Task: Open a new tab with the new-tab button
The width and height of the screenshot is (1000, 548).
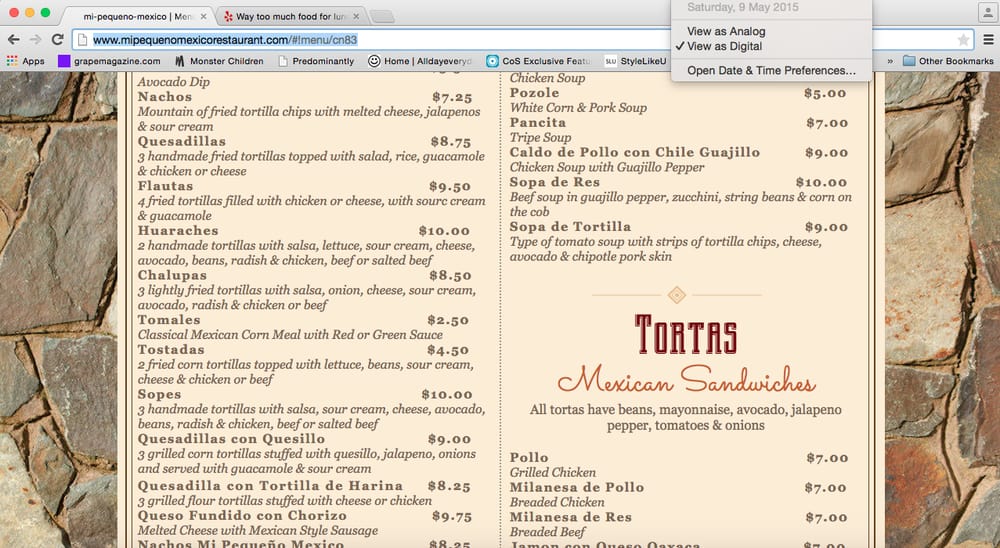Action: click(382, 17)
